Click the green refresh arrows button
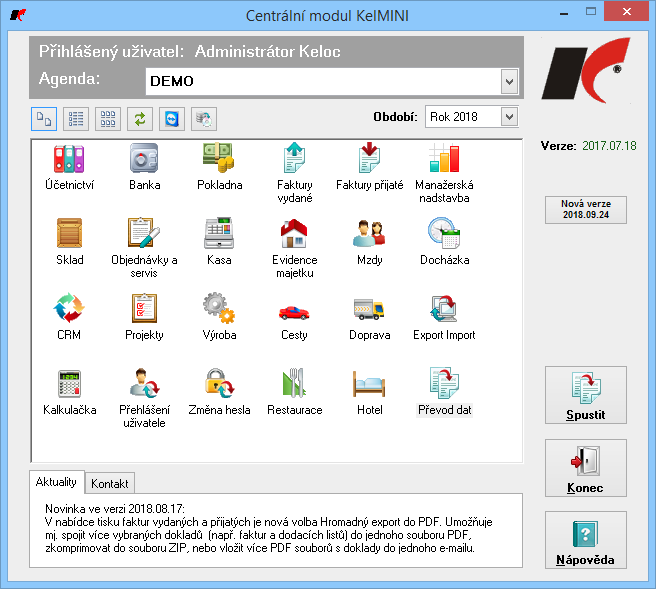 [140, 119]
